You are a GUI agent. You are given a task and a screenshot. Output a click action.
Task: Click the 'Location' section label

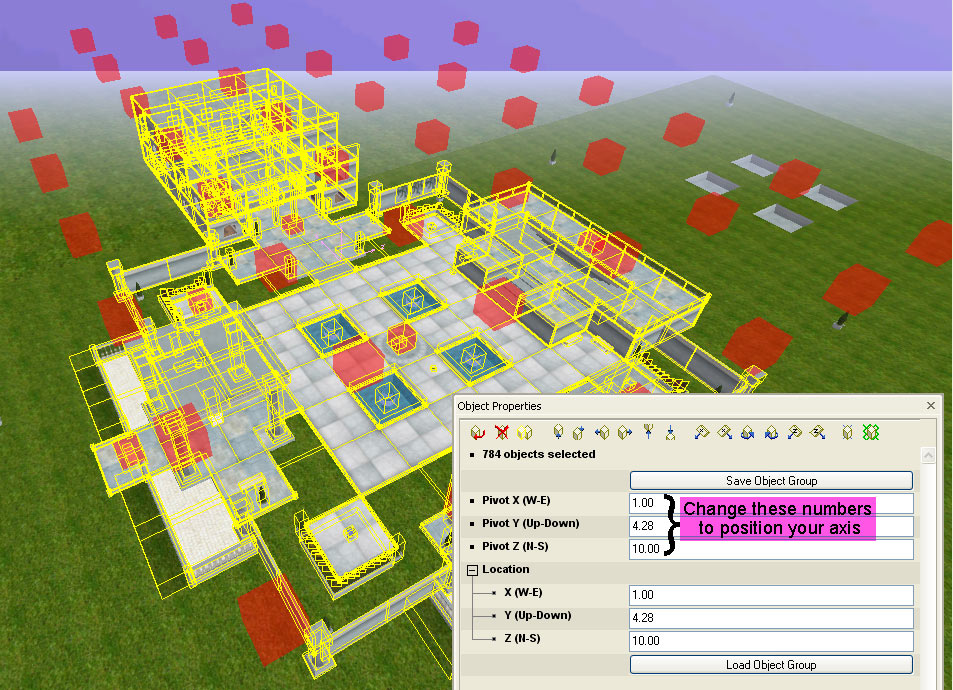pos(506,570)
